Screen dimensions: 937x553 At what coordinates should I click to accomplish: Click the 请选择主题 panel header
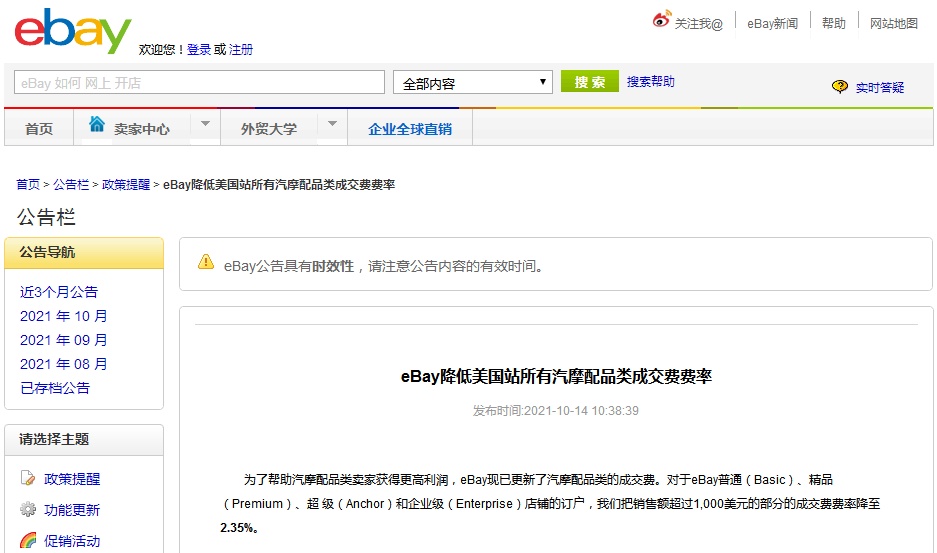click(x=84, y=440)
